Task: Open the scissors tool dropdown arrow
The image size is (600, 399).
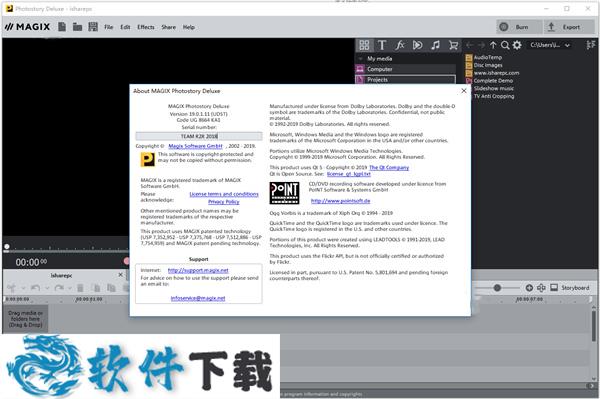Action: click(x=23, y=288)
